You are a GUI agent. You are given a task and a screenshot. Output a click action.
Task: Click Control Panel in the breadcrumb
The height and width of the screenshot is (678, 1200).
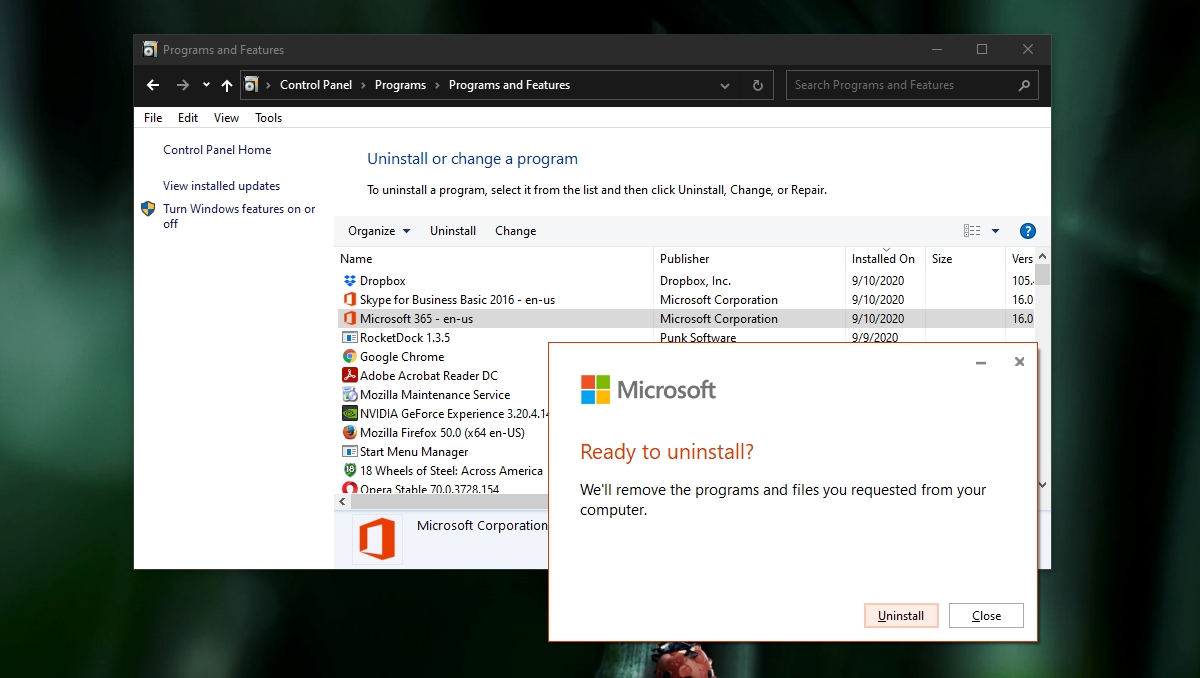[x=316, y=85]
